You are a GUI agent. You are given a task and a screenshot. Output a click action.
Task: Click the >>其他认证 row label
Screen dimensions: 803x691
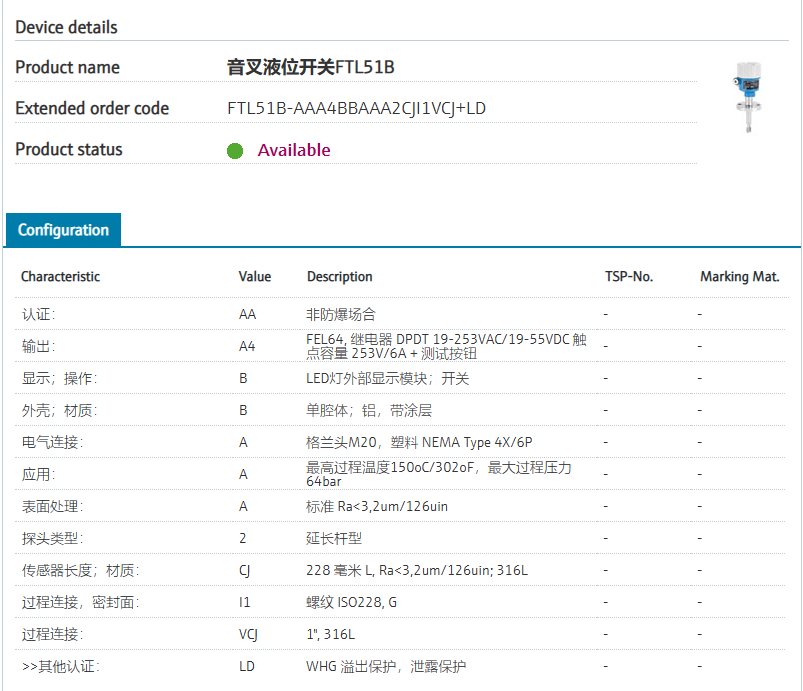pyautogui.click(x=60, y=666)
